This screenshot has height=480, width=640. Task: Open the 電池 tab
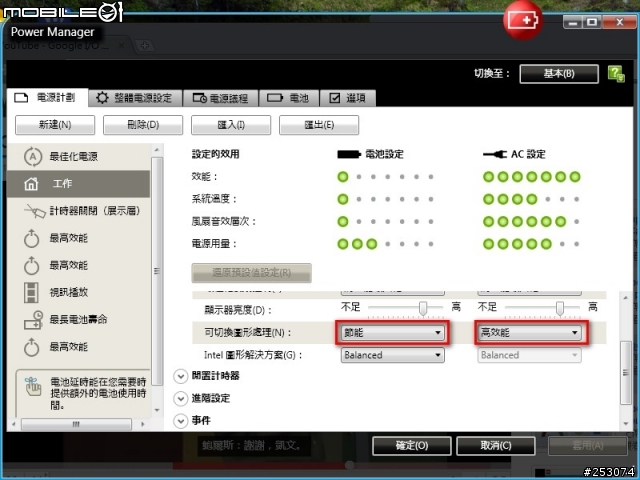pos(289,98)
